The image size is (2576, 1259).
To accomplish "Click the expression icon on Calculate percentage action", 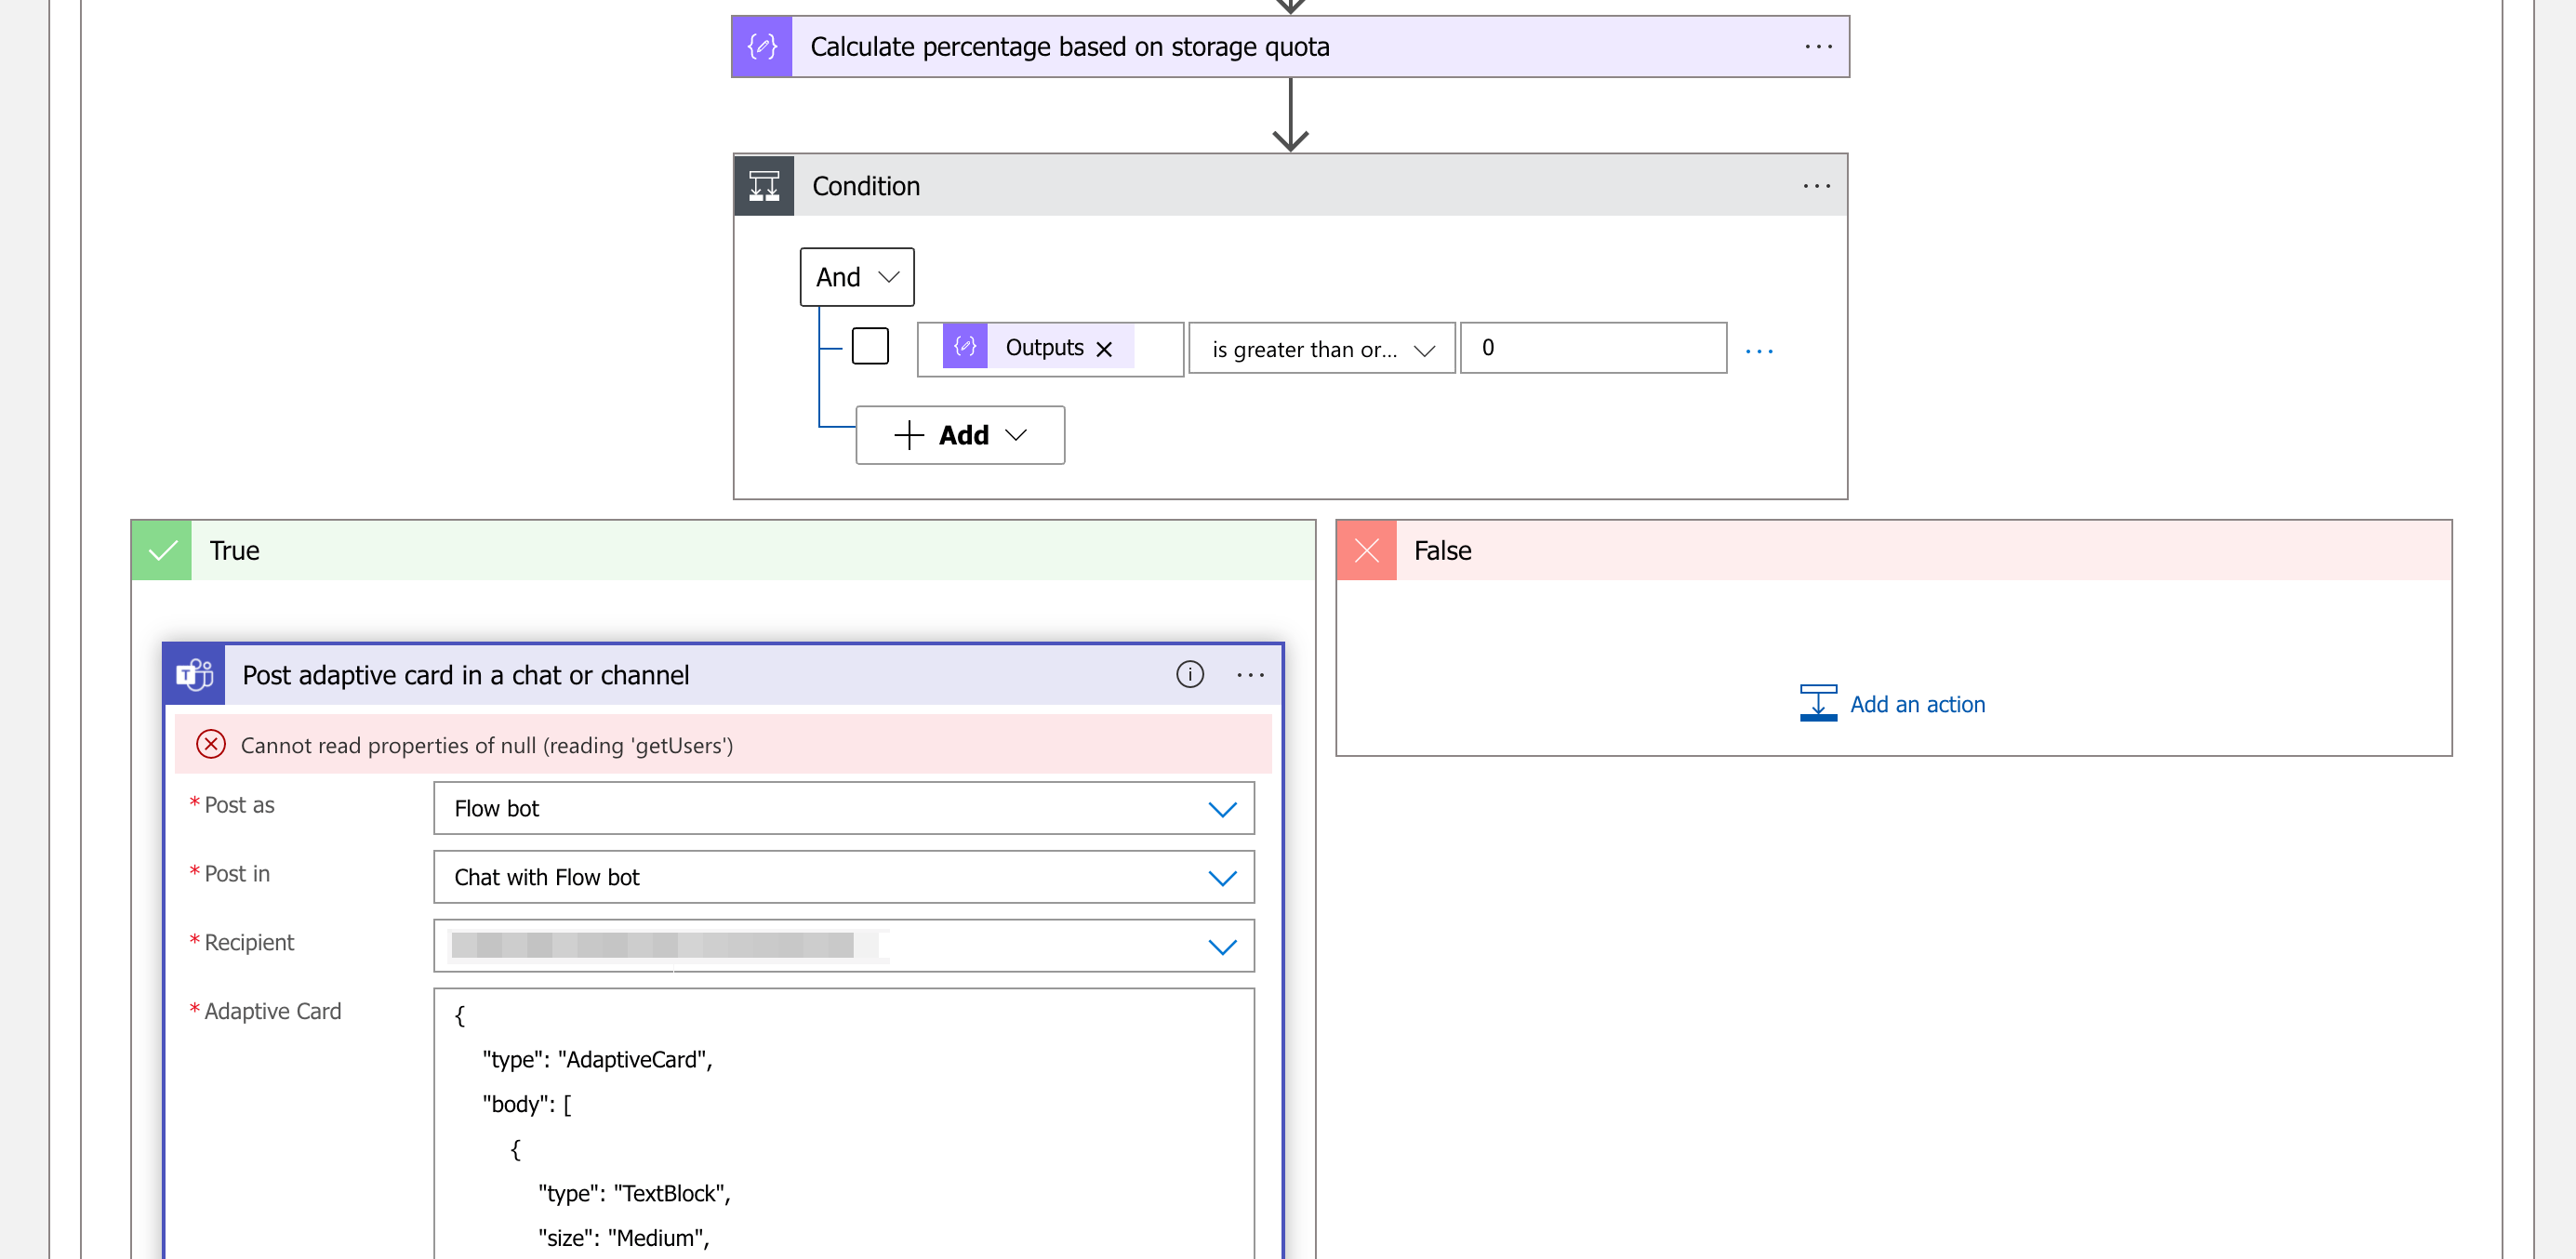I will click(x=761, y=46).
